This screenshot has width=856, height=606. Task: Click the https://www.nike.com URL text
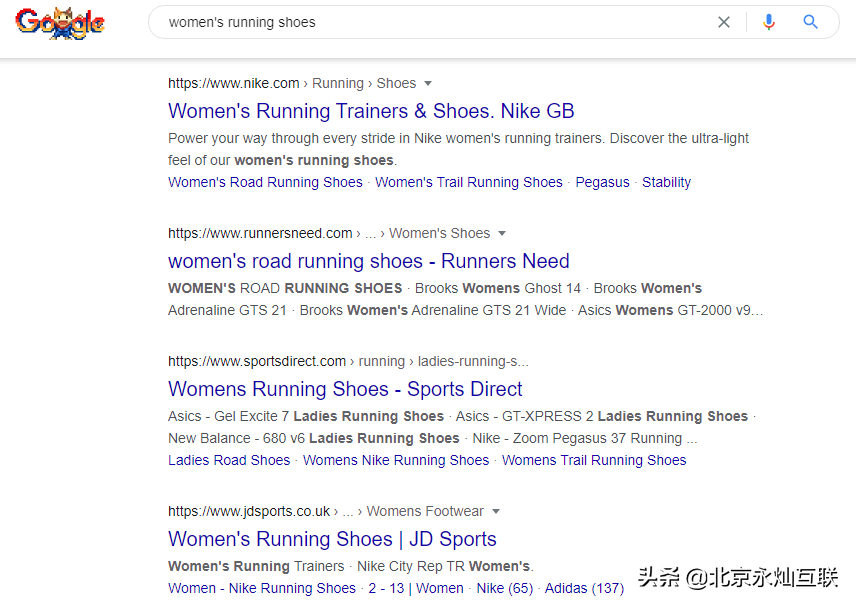point(234,84)
